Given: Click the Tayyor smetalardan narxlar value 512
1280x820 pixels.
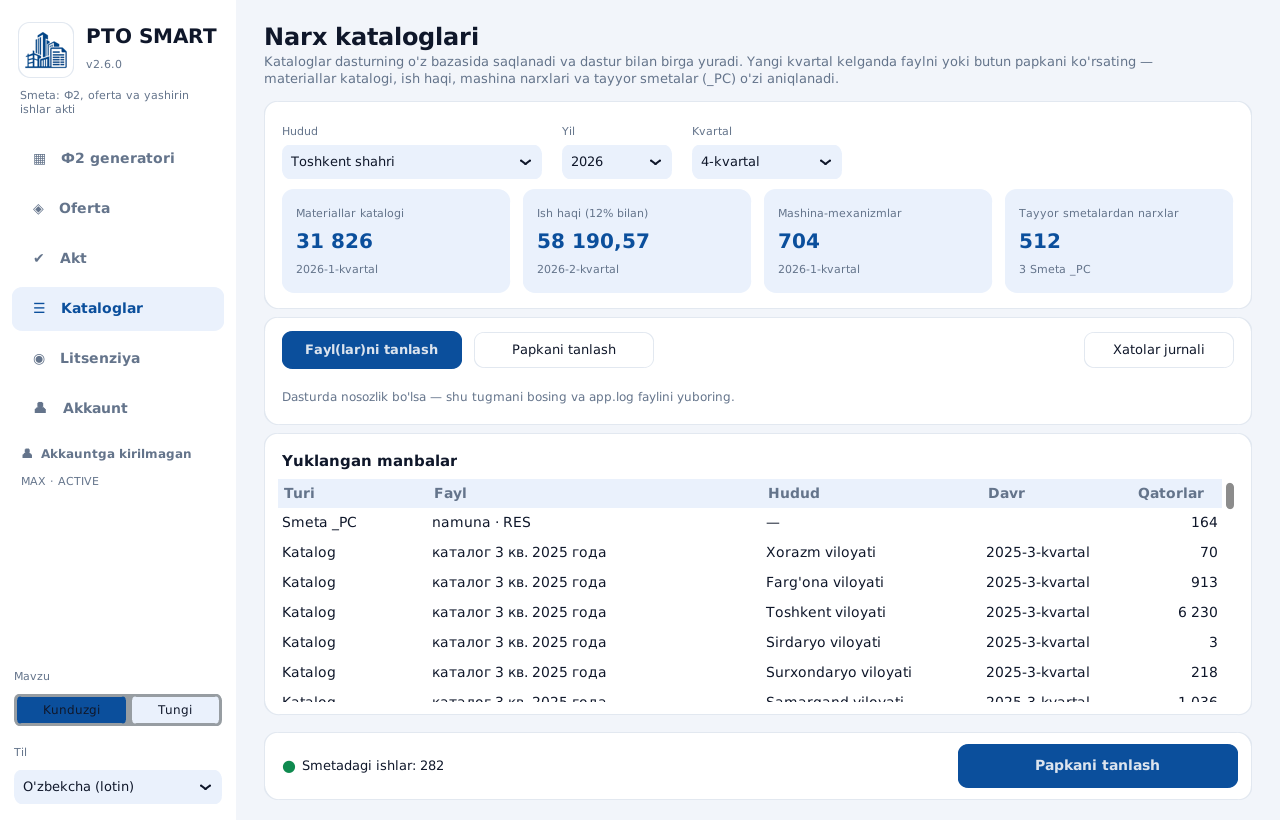Looking at the screenshot, I should (1040, 241).
